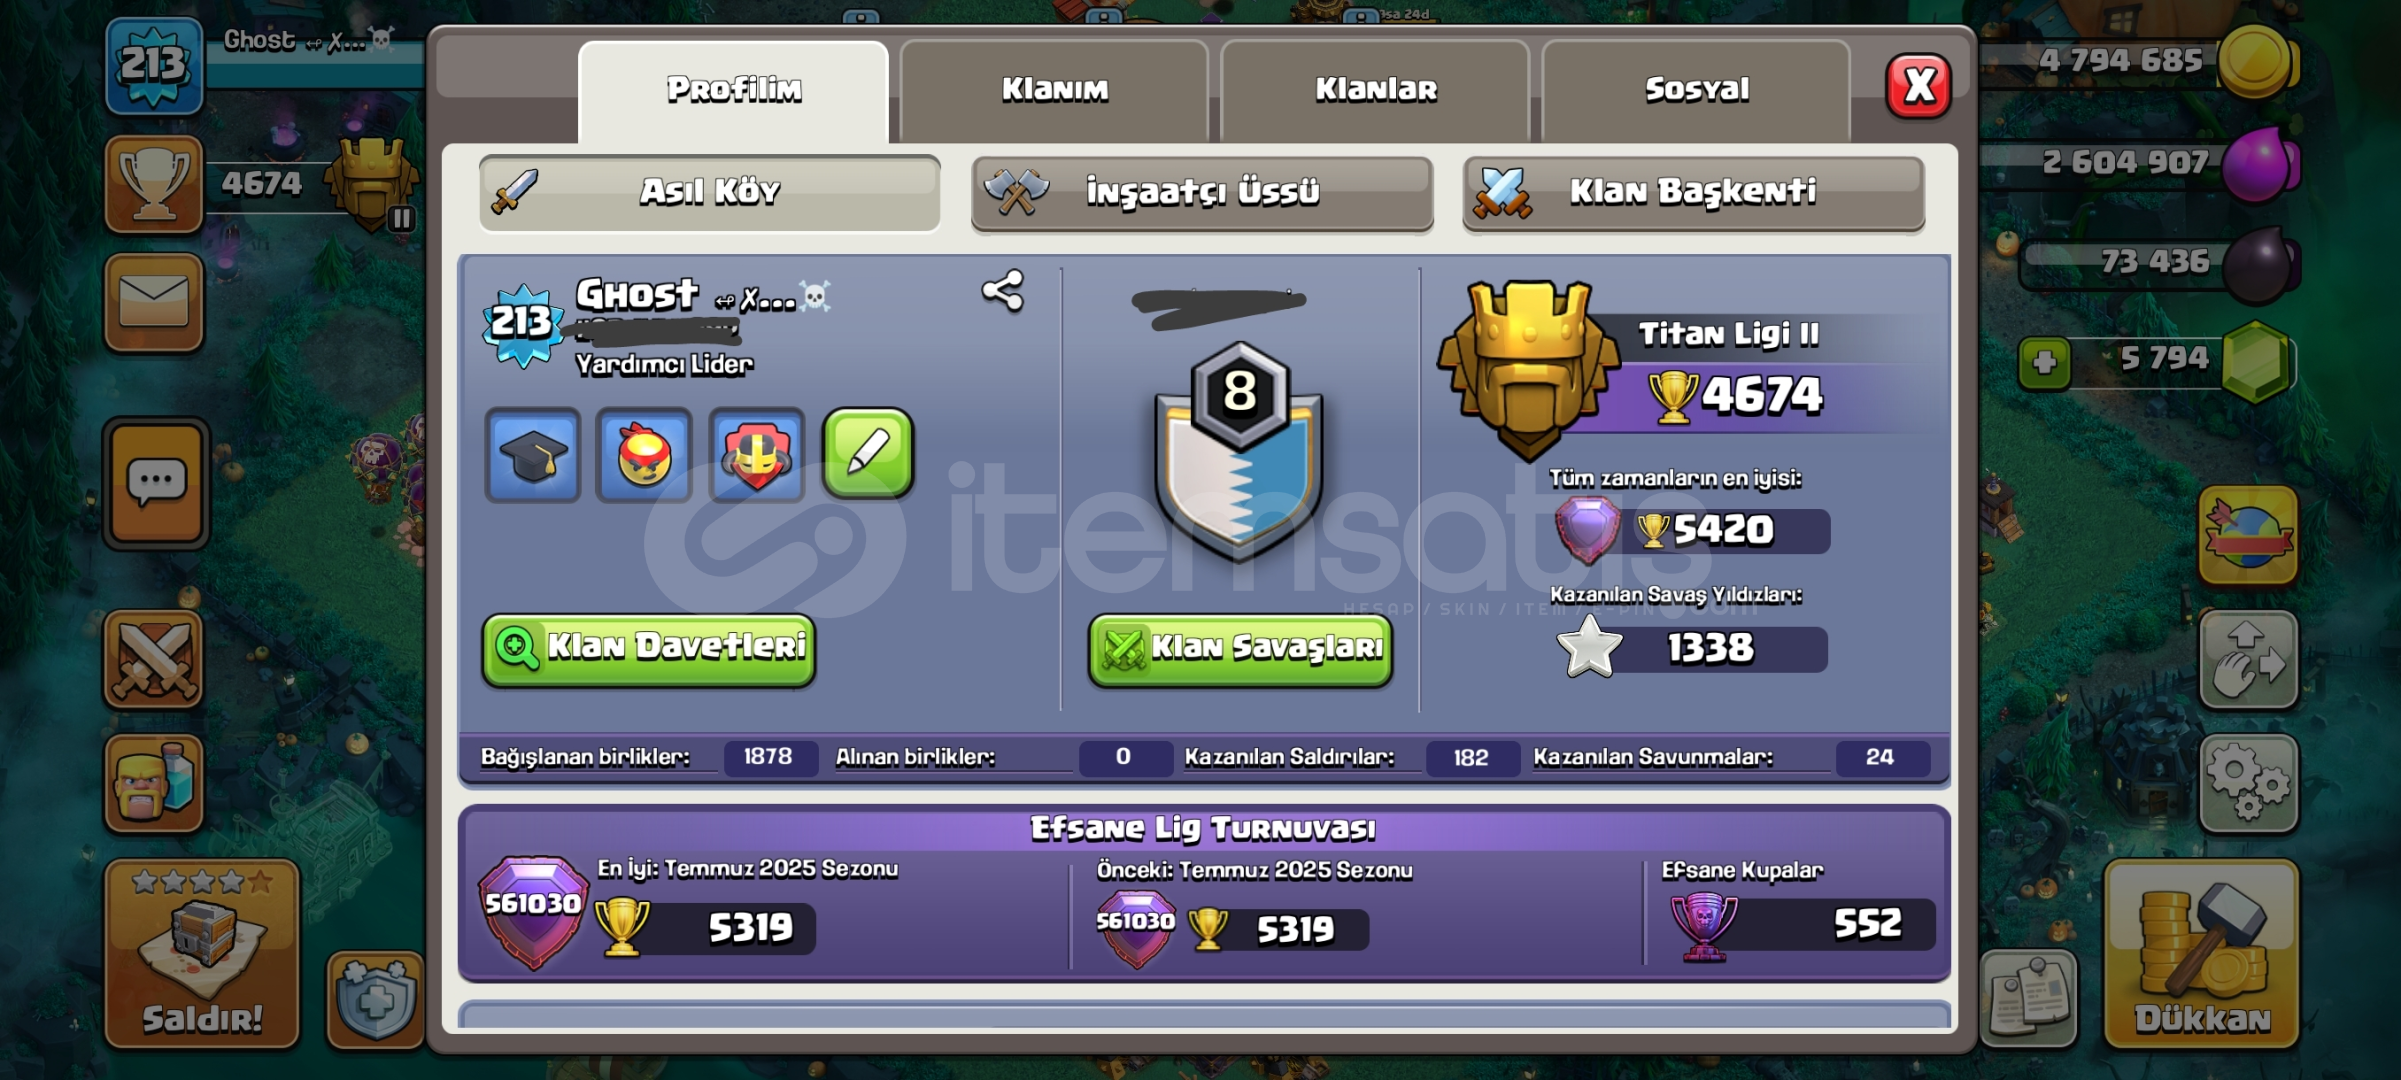Screen dimensions: 2401x1080
Task: Tap the graduation cap badge icon
Action: click(x=533, y=455)
